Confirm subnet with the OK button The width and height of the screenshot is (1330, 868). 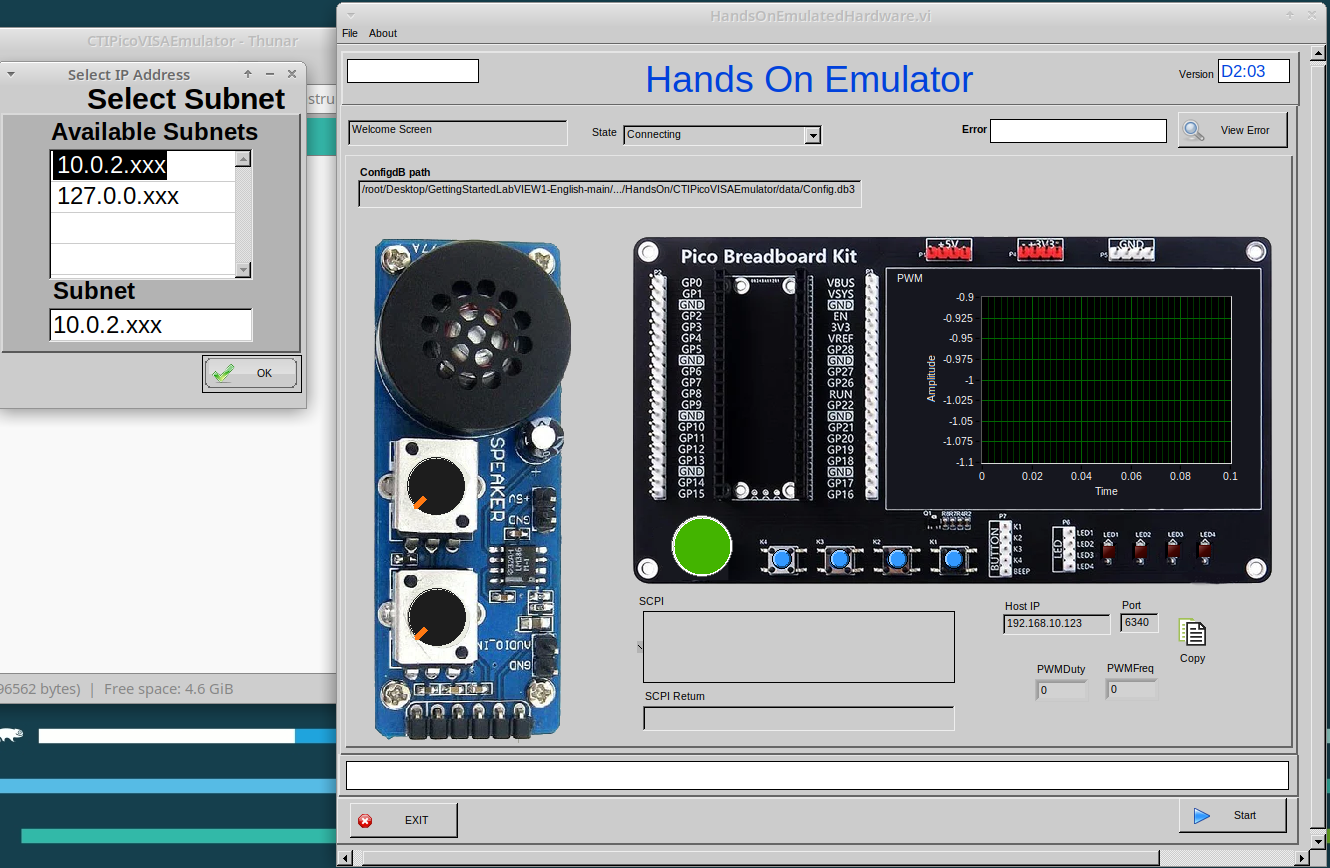click(x=252, y=373)
